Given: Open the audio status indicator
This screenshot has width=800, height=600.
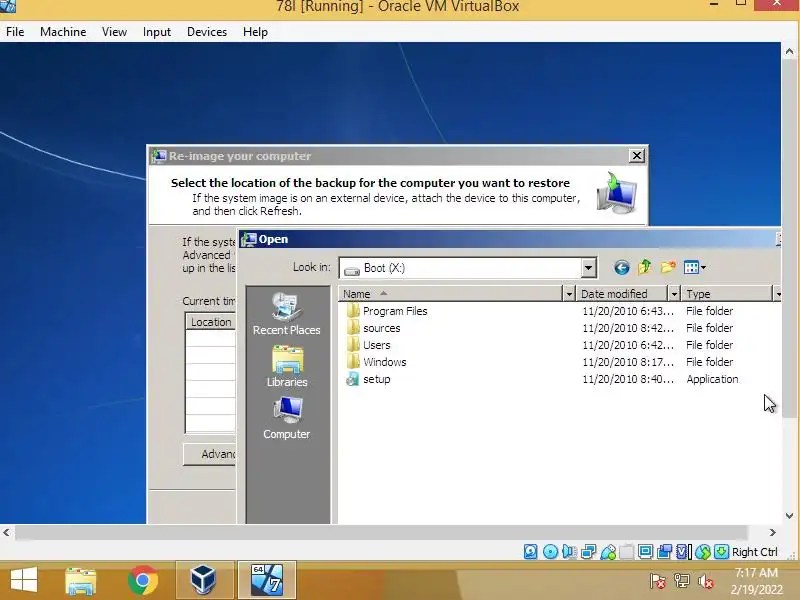Looking at the screenshot, I should [569, 552].
